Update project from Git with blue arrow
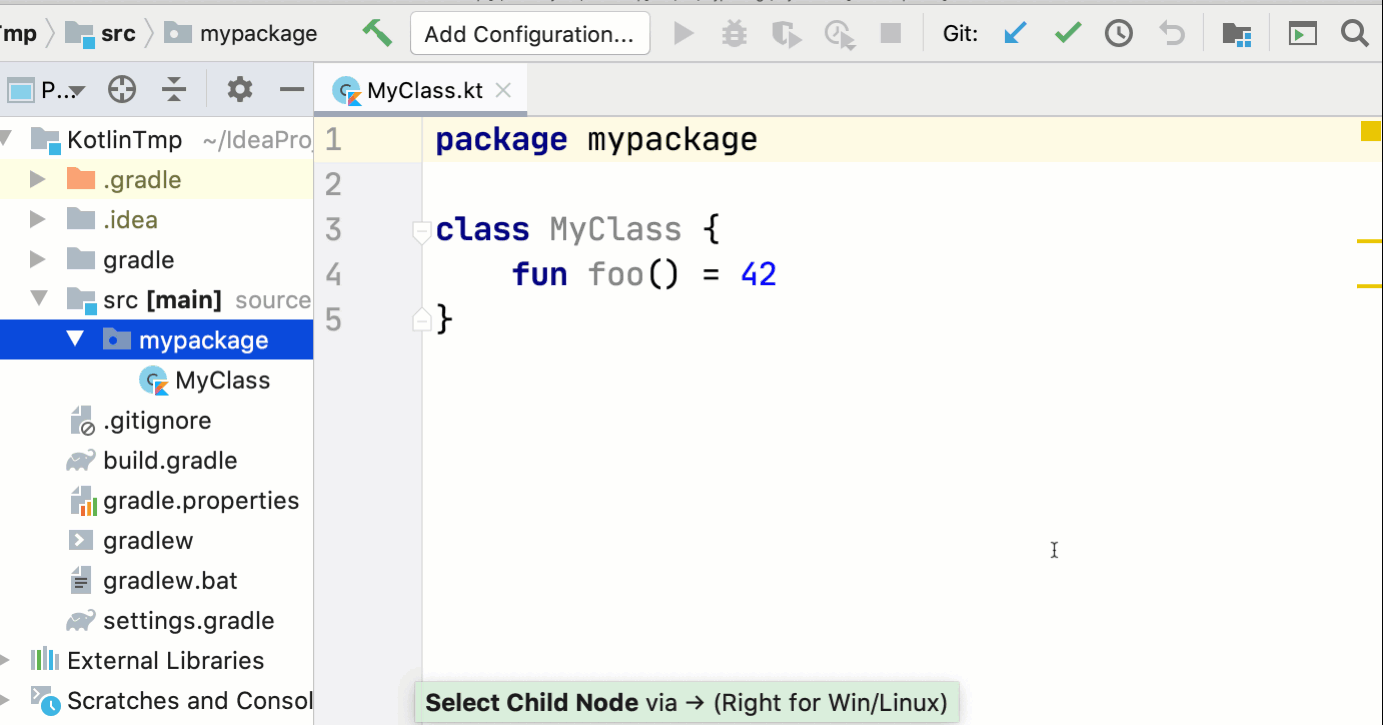Image resolution: width=1383 pixels, height=725 pixels. 1014,33
